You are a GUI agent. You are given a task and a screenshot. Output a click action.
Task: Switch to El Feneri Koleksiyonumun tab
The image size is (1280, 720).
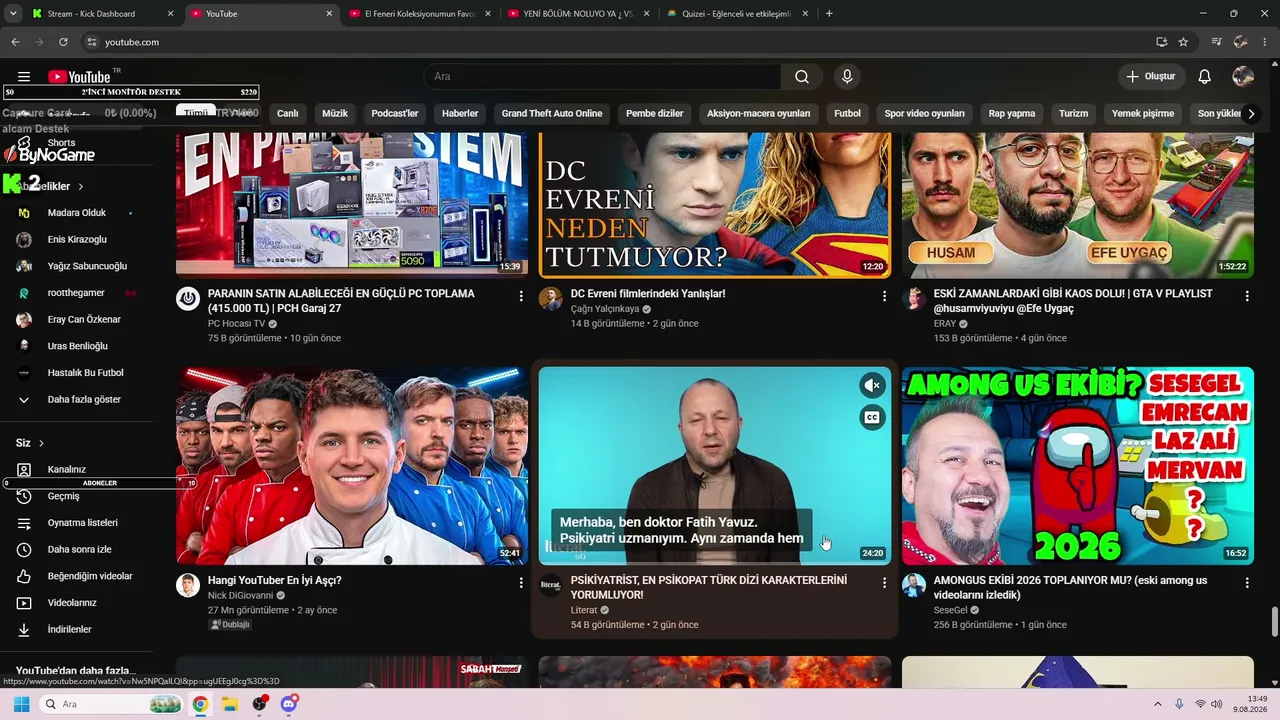coord(420,14)
